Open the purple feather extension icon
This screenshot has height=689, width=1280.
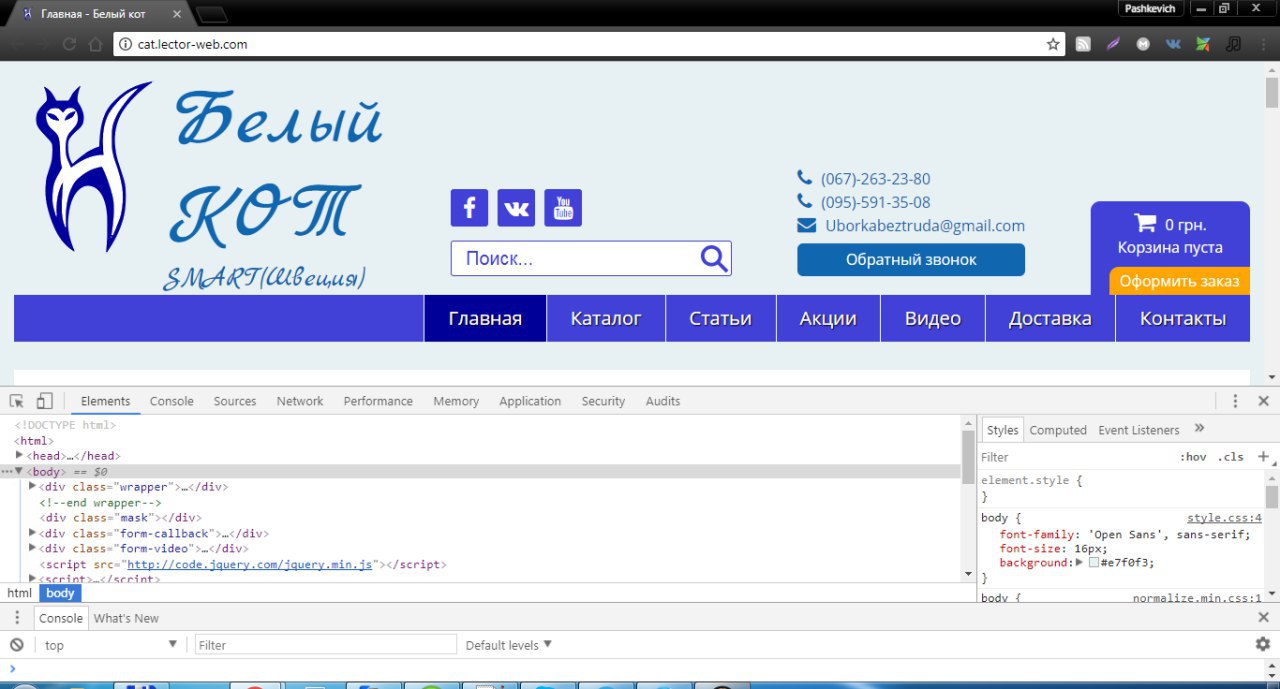pyautogui.click(x=1113, y=44)
